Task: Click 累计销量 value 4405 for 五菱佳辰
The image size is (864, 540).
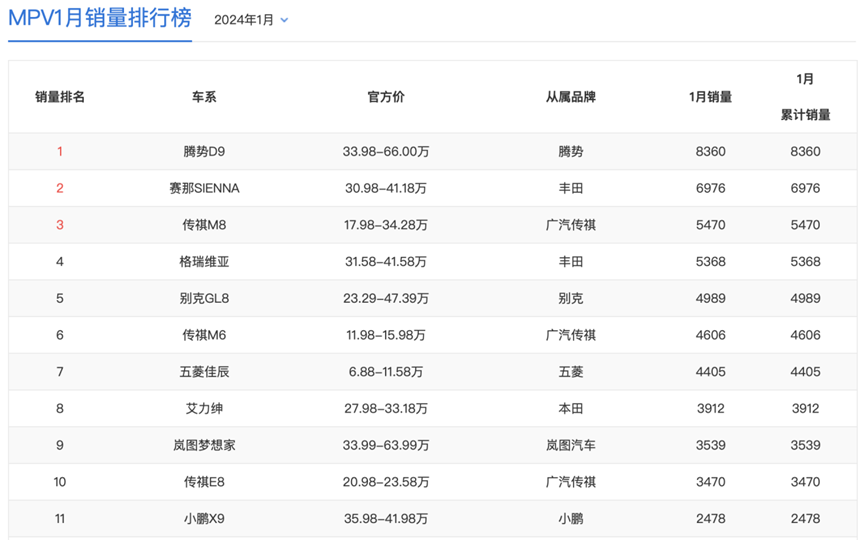Action: (x=805, y=372)
